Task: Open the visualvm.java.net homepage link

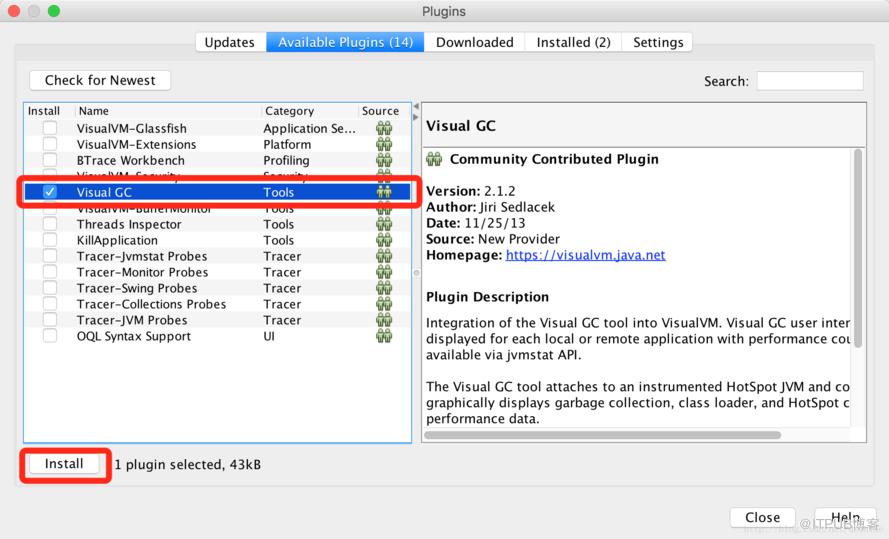Action: pos(585,255)
